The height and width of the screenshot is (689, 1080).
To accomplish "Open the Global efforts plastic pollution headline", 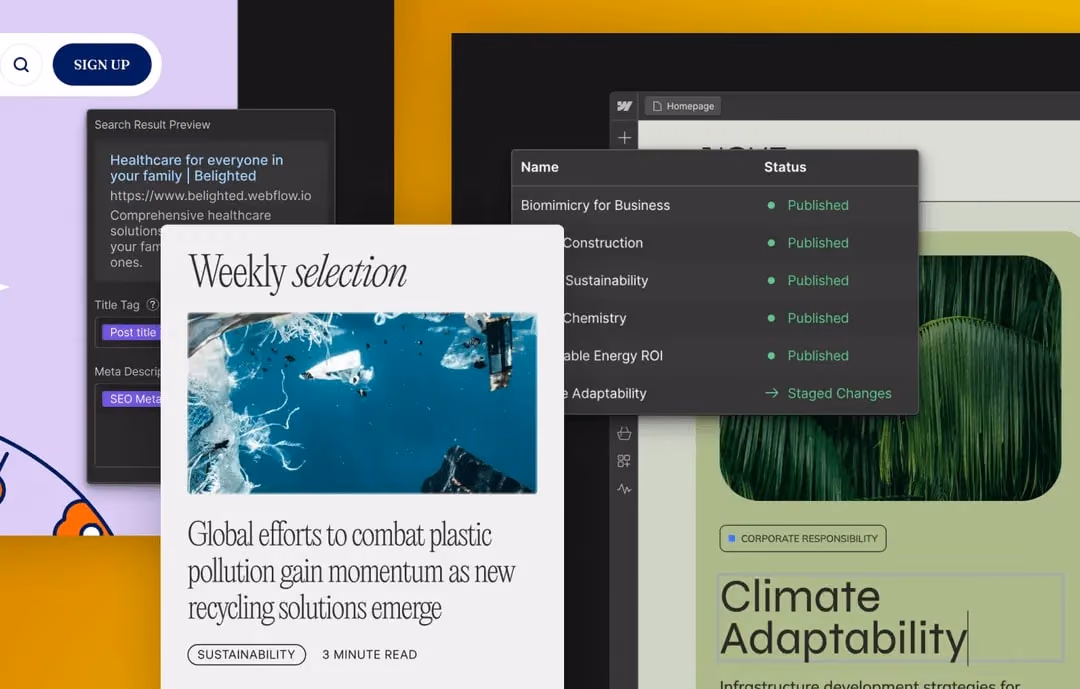I will (x=351, y=571).
